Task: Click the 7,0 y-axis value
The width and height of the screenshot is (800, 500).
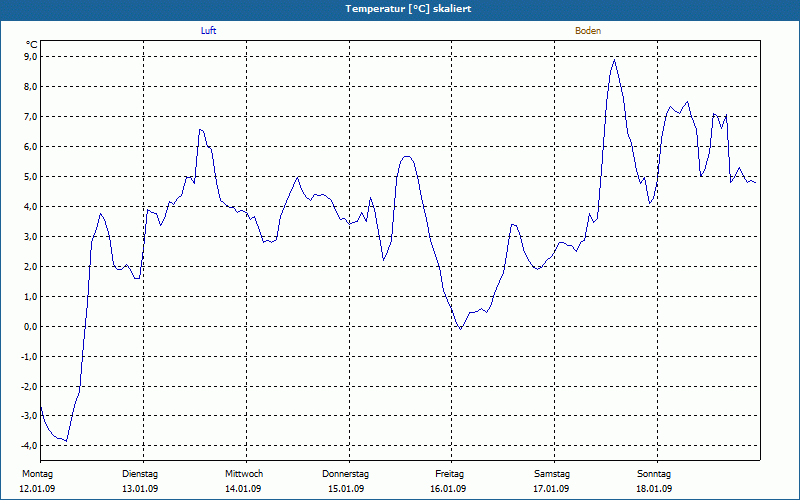Action: coord(31,117)
